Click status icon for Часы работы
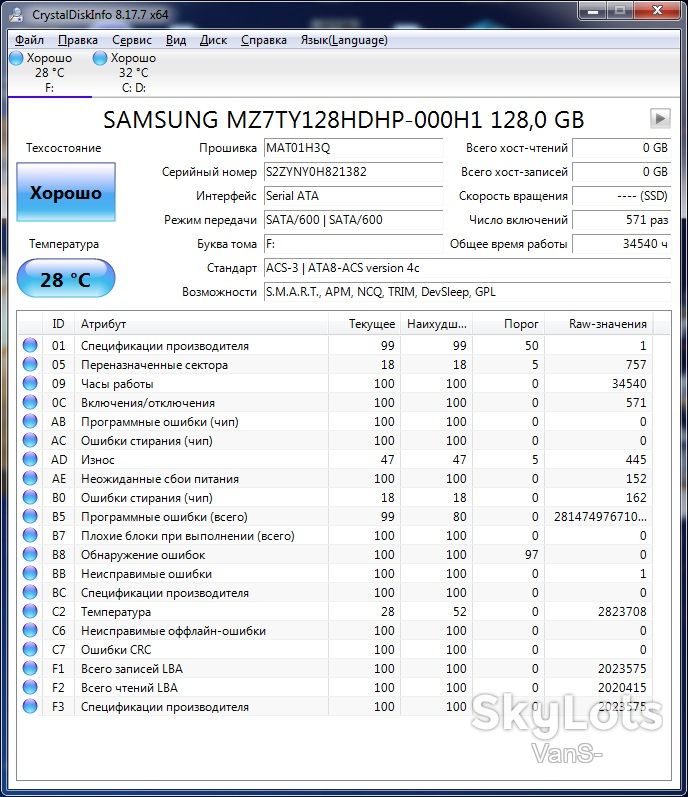 [x=30, y=383]
